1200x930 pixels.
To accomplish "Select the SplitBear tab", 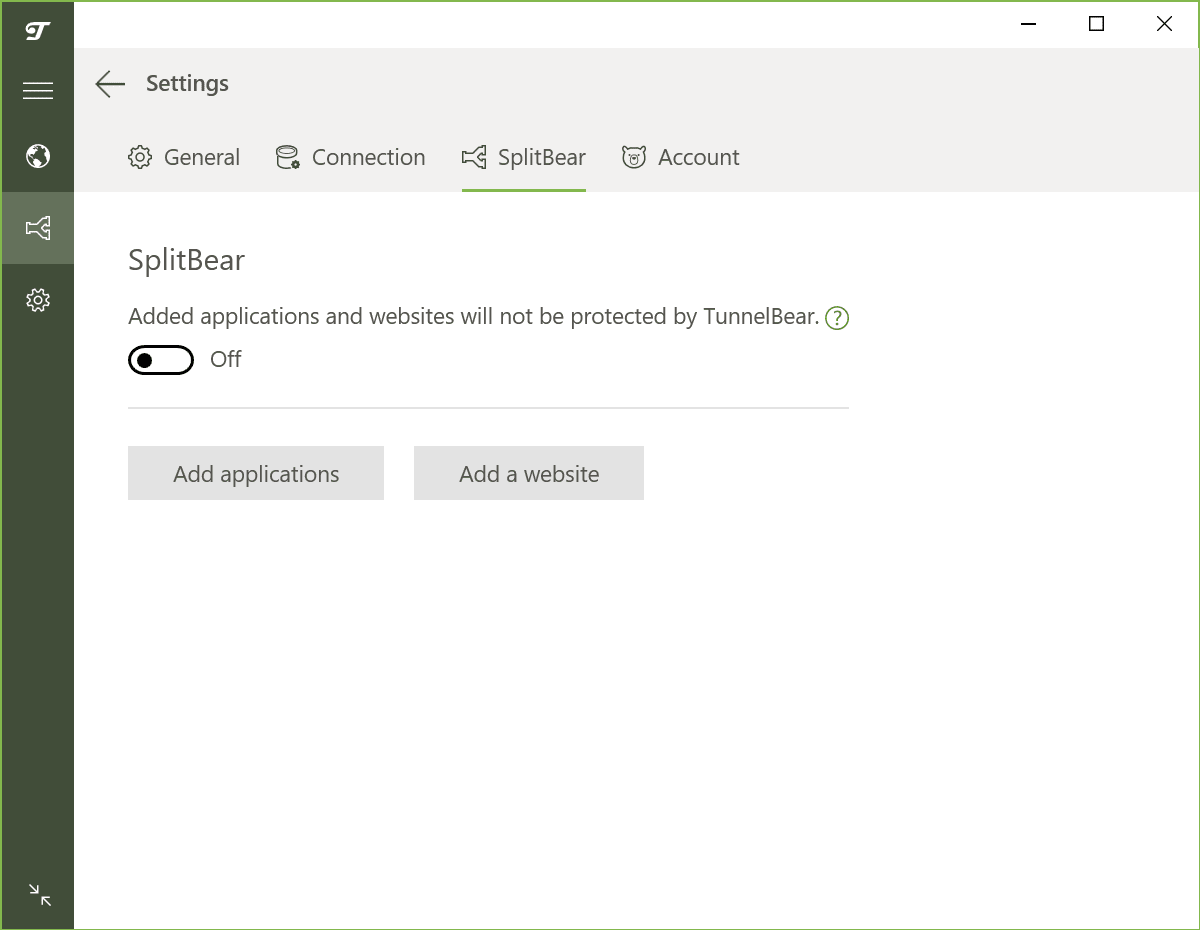I will click(x=524, y=157).
